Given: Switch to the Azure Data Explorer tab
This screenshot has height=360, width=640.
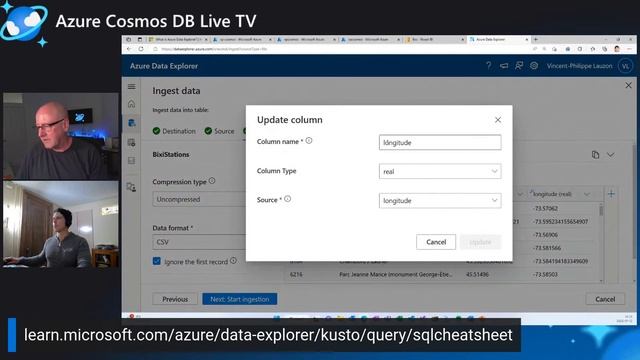Looking at the screenshot, I should click(x=499, y=40).
